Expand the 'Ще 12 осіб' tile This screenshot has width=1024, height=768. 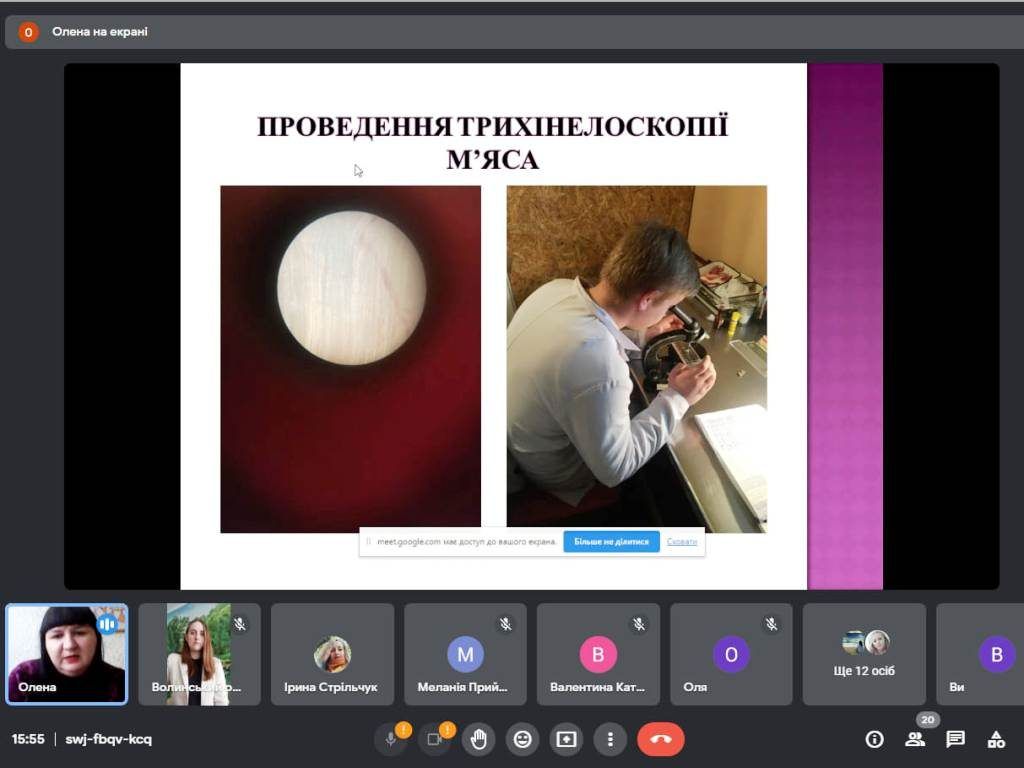click(x=864, y=654)
